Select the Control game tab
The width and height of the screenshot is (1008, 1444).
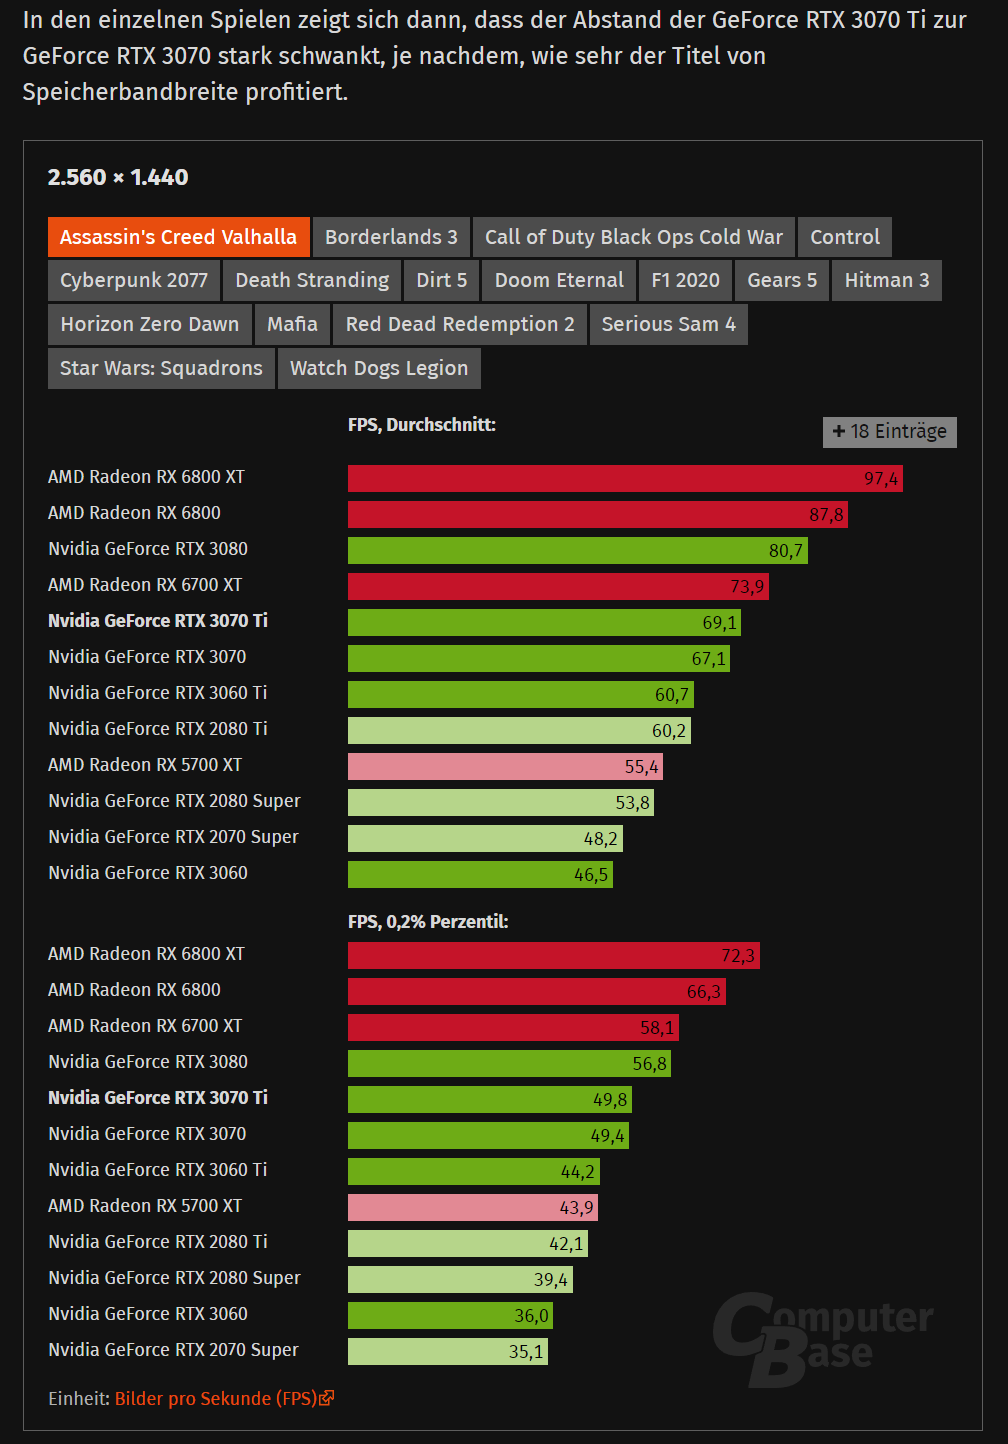[x=845, y=237]
